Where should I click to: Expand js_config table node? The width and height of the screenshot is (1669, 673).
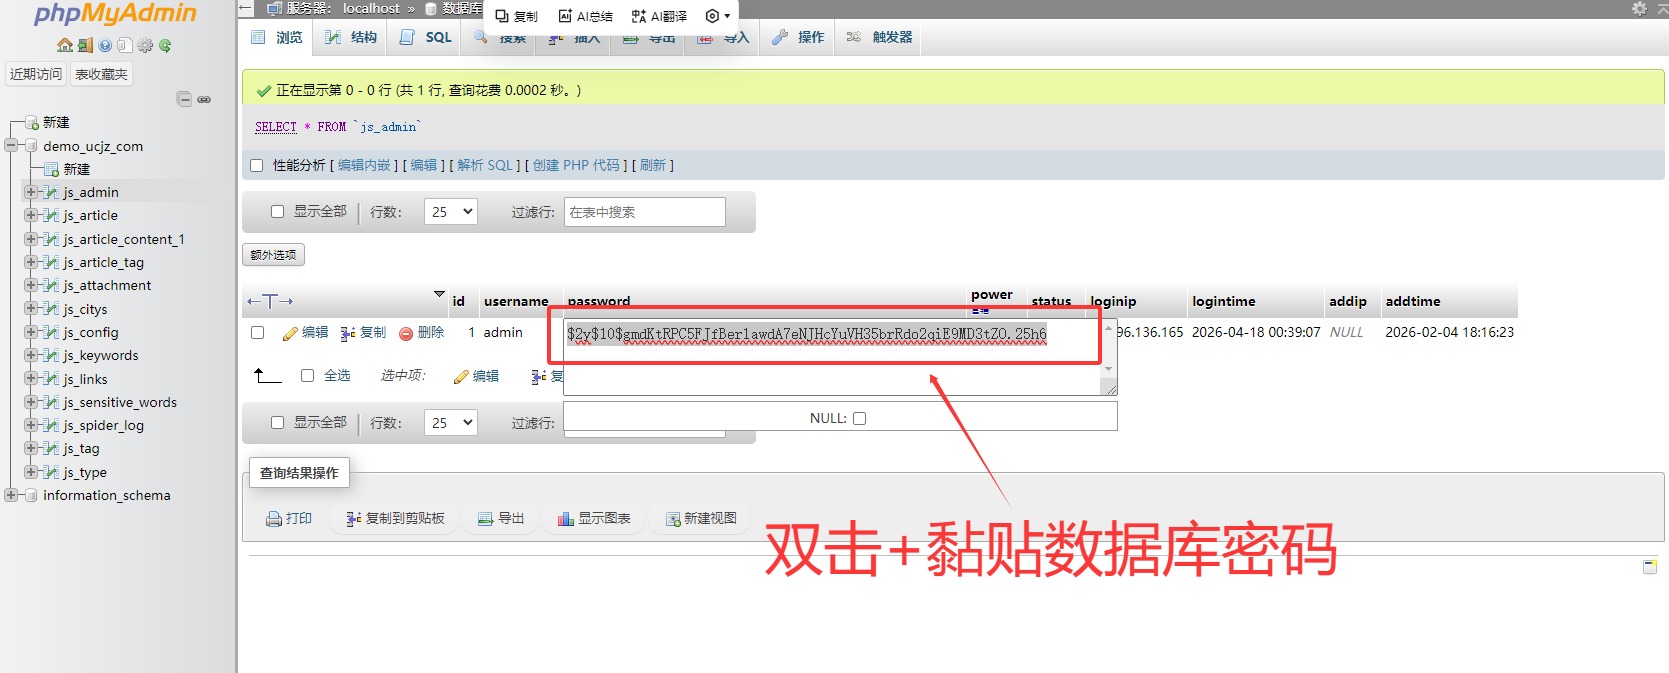tap(31, 332)
